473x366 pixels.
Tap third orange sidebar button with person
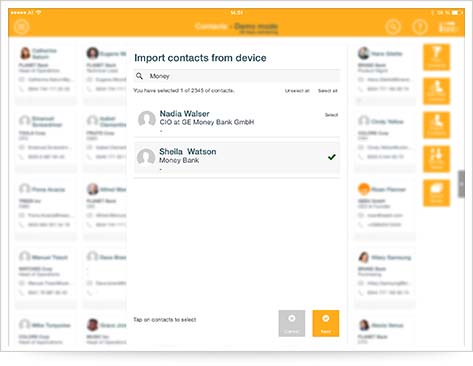pyautogui.click(x=436, y=125)
